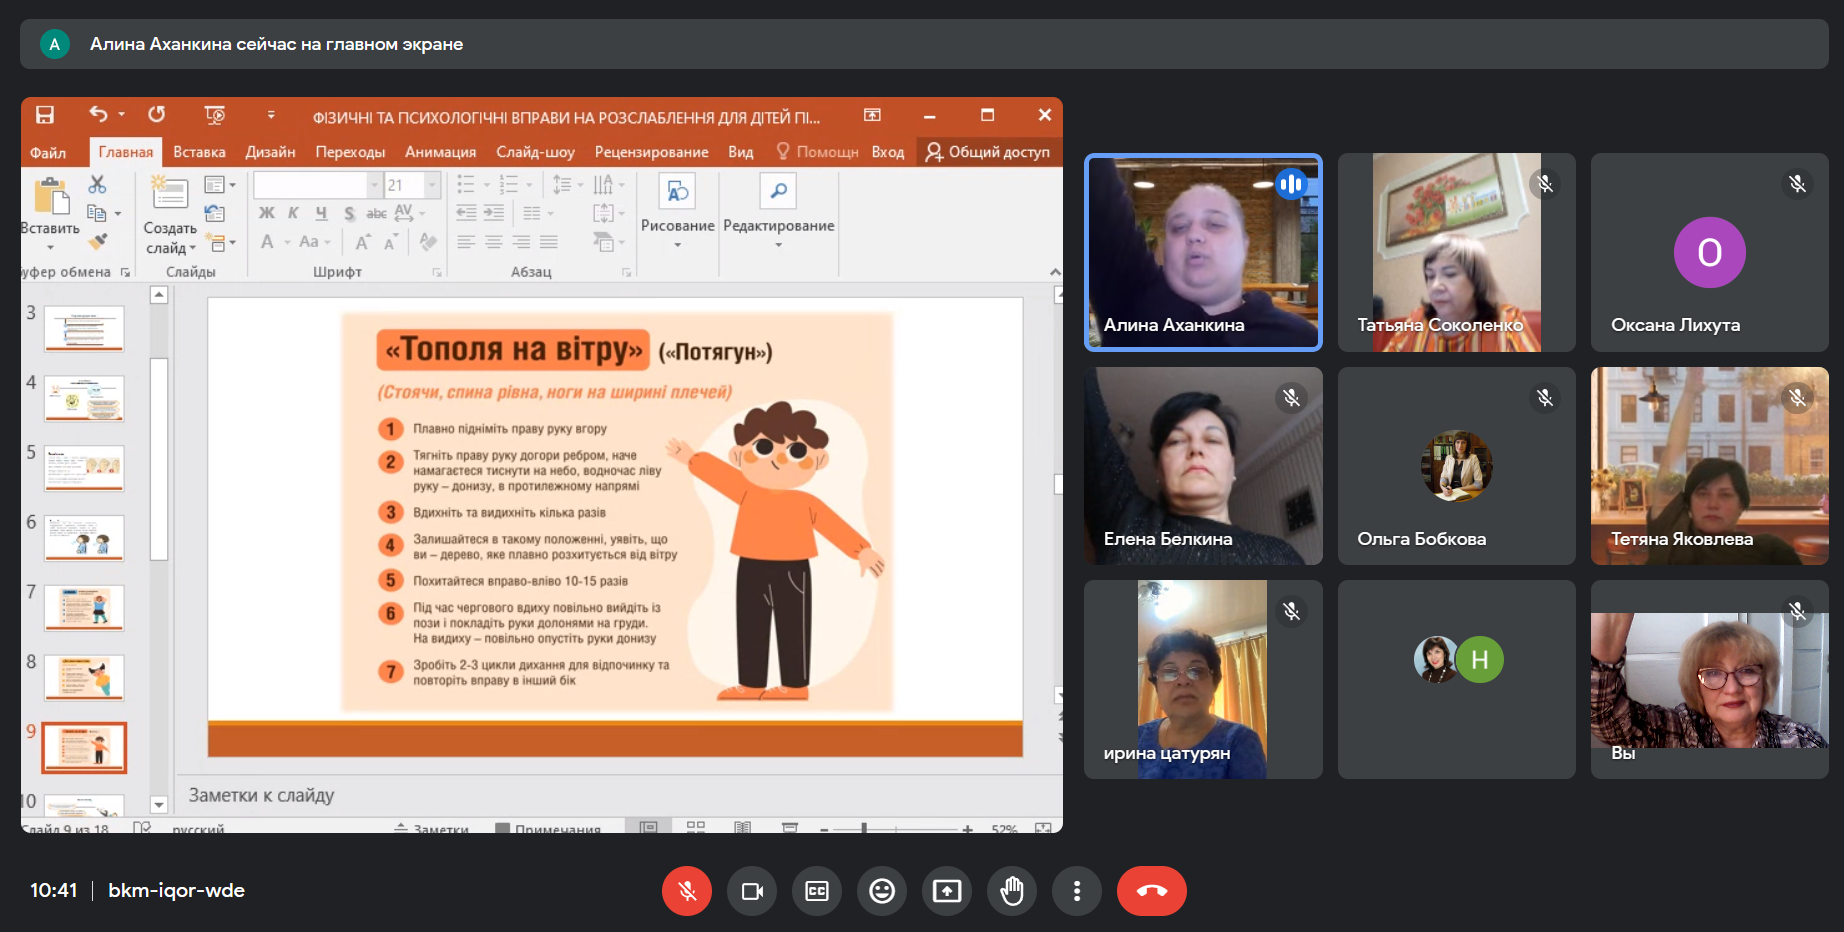Open the font size dropdown
Image resolution: width=1844 pixels, height=932 pixels.
tap(433, 185)
